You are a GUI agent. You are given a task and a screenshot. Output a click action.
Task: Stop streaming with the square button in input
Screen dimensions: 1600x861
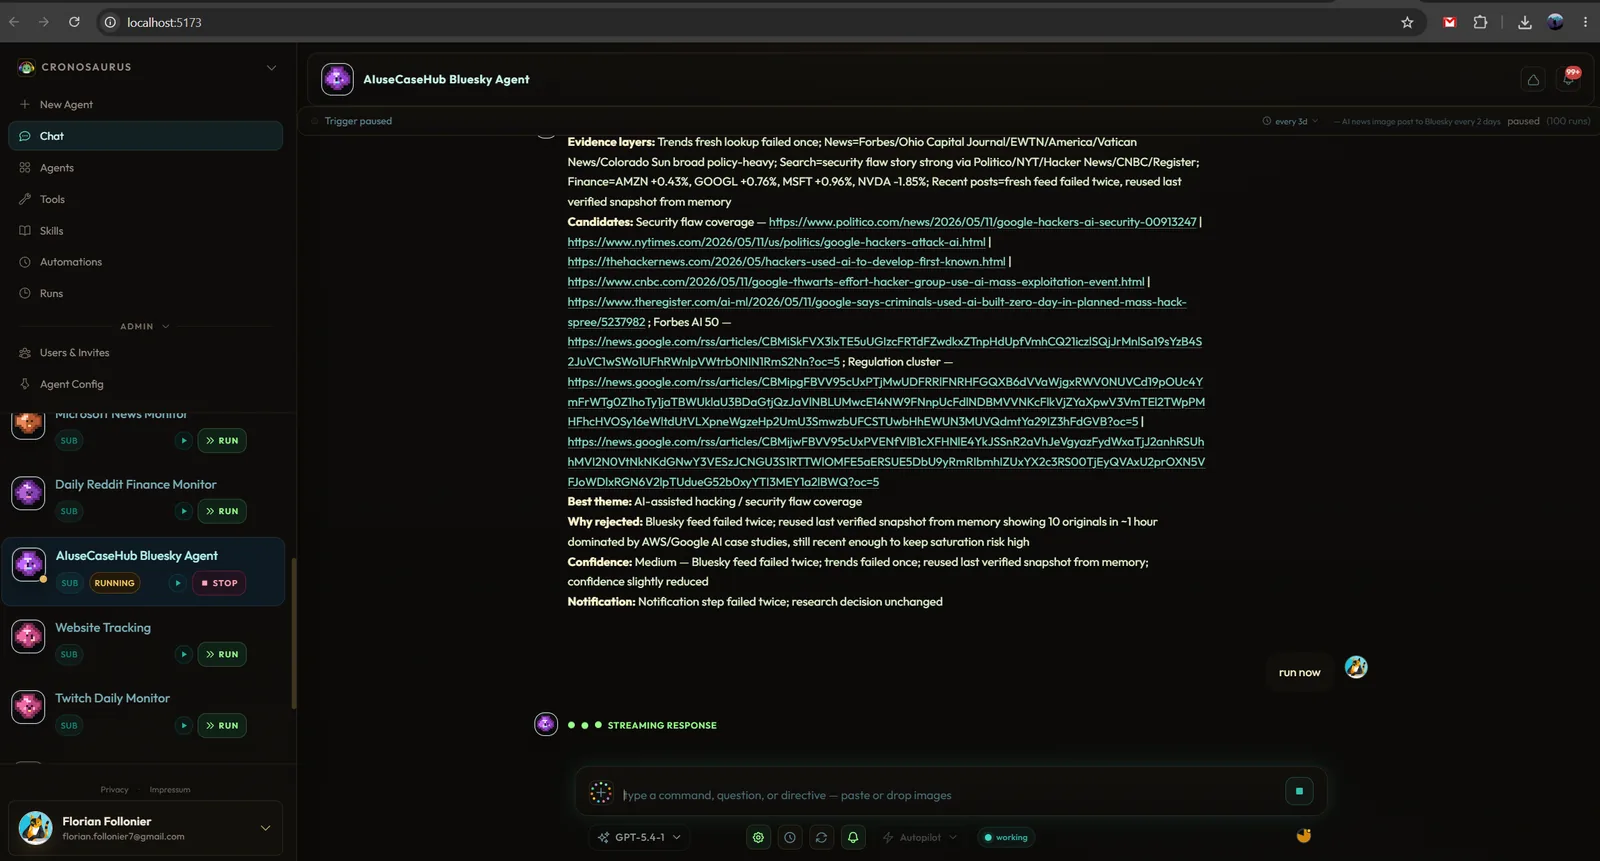[x=1299, y=791]
